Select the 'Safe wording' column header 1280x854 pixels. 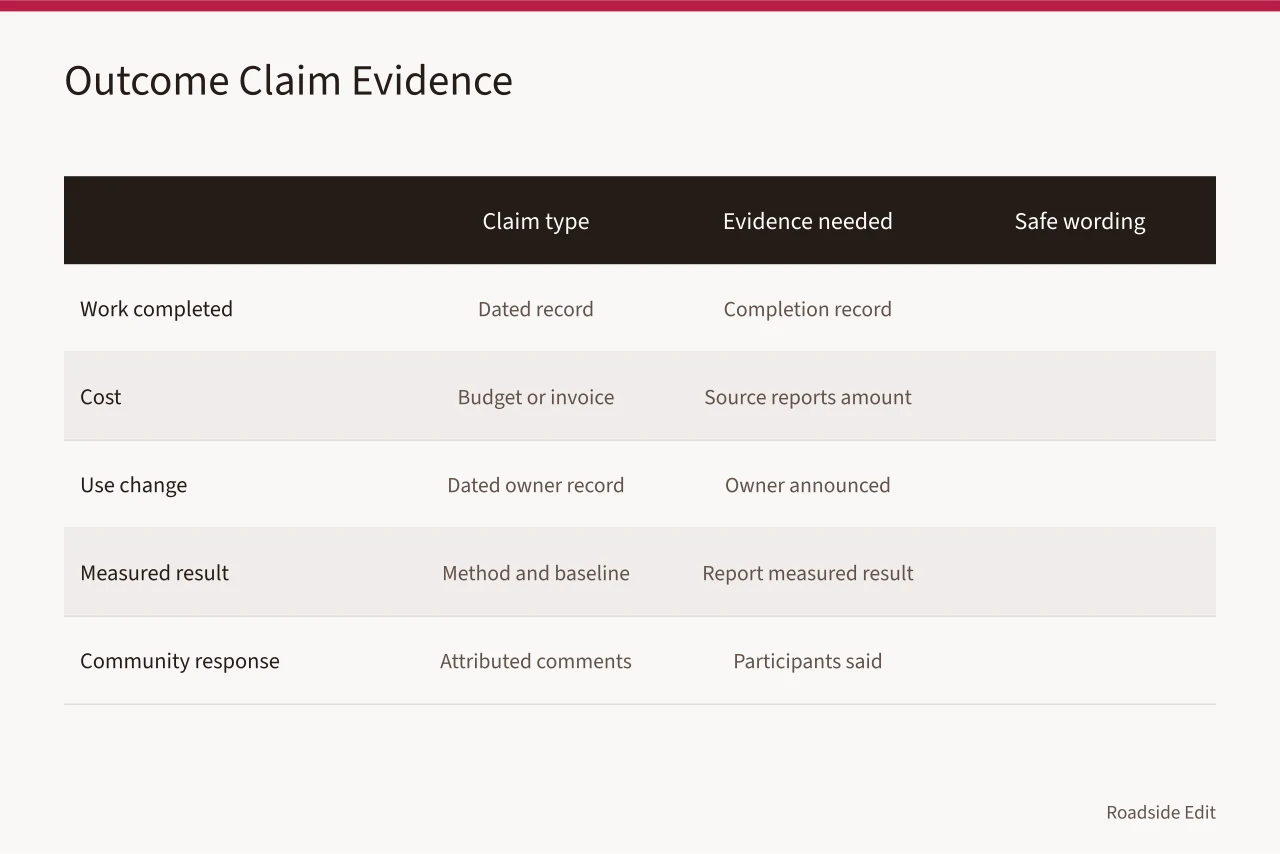click(1080, 221)
